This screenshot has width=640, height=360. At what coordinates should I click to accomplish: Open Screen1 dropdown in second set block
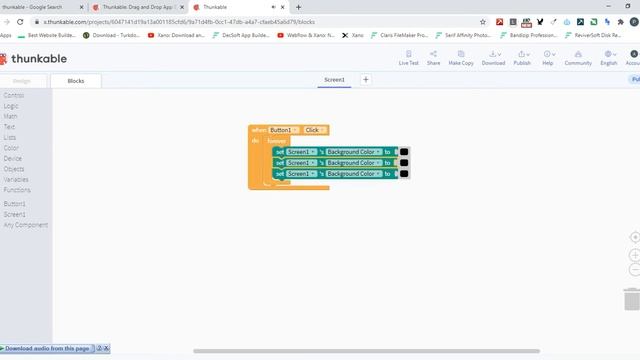(301, 163)
